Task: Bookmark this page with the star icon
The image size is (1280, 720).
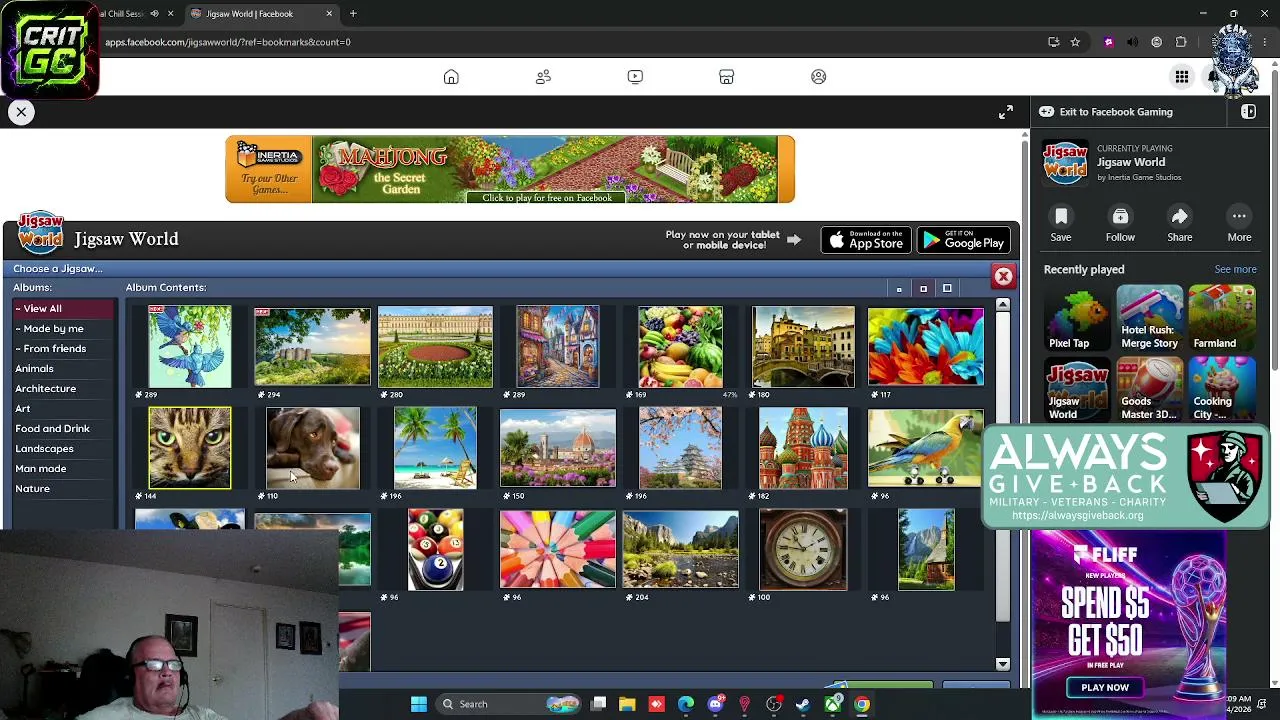Action: pos(1075,42)
